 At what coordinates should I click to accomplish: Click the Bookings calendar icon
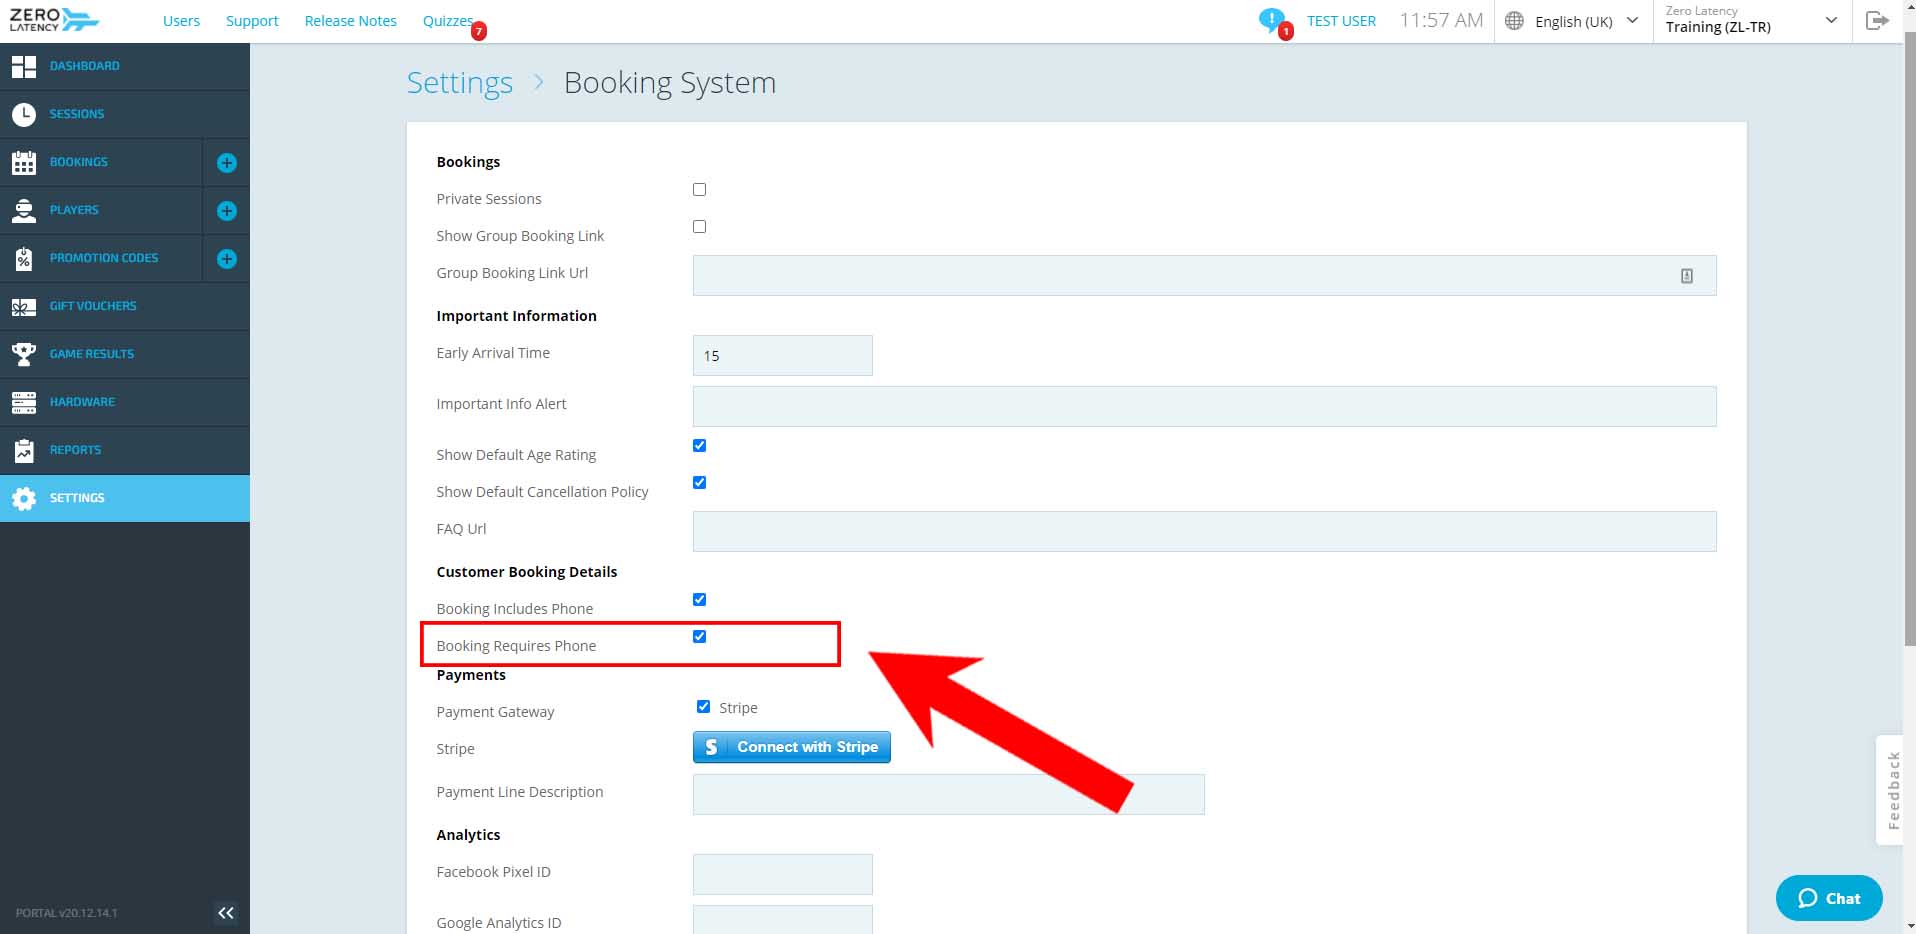[x=24, y=162]
